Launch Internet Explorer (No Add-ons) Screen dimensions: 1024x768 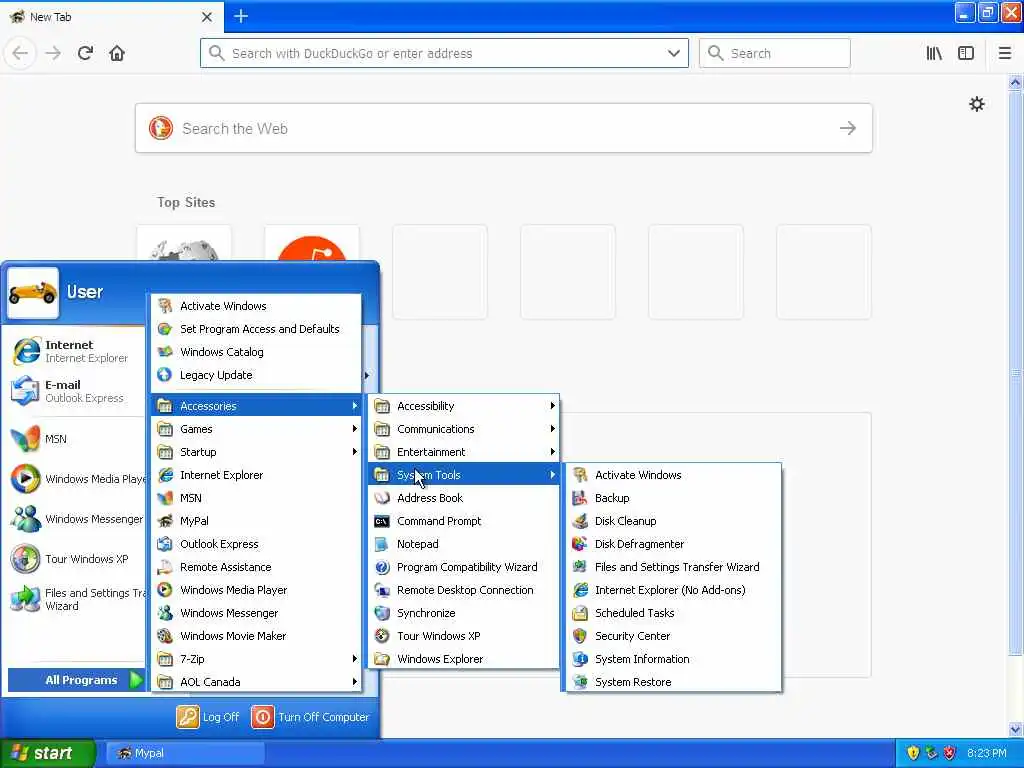[x=673, y=590]
